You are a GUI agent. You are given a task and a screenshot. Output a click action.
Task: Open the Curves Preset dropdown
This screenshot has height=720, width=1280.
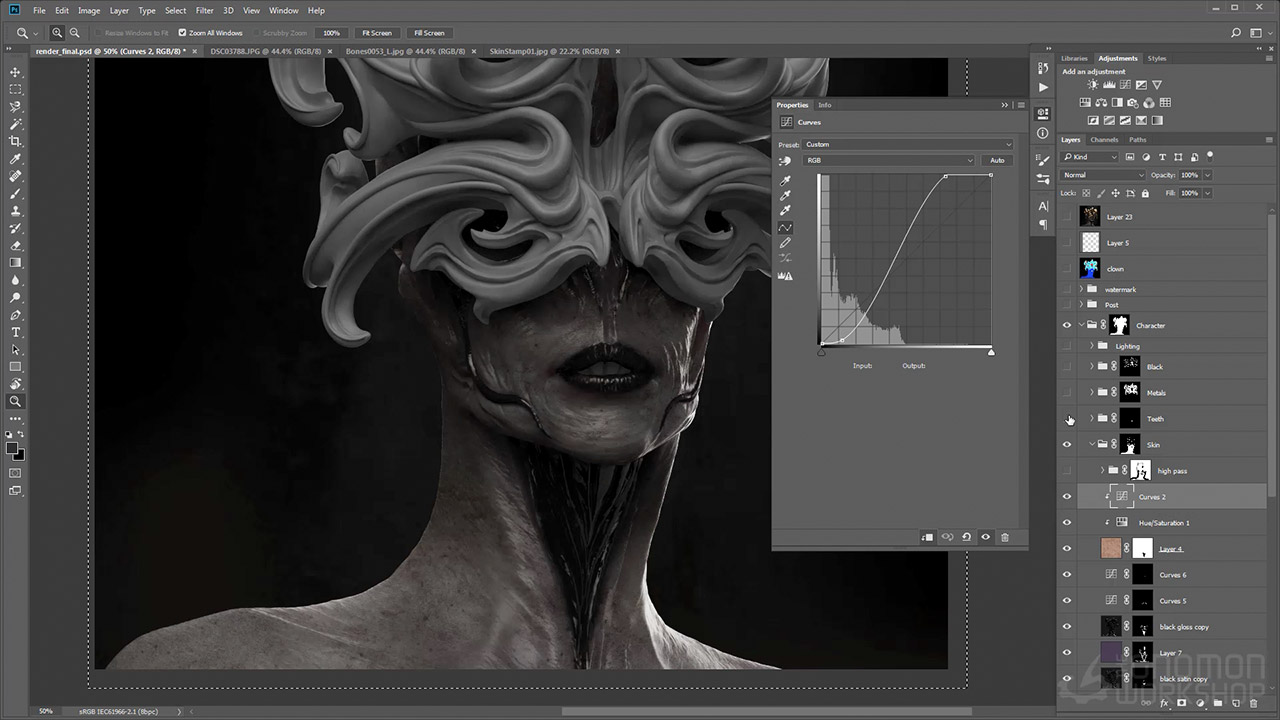908,145
